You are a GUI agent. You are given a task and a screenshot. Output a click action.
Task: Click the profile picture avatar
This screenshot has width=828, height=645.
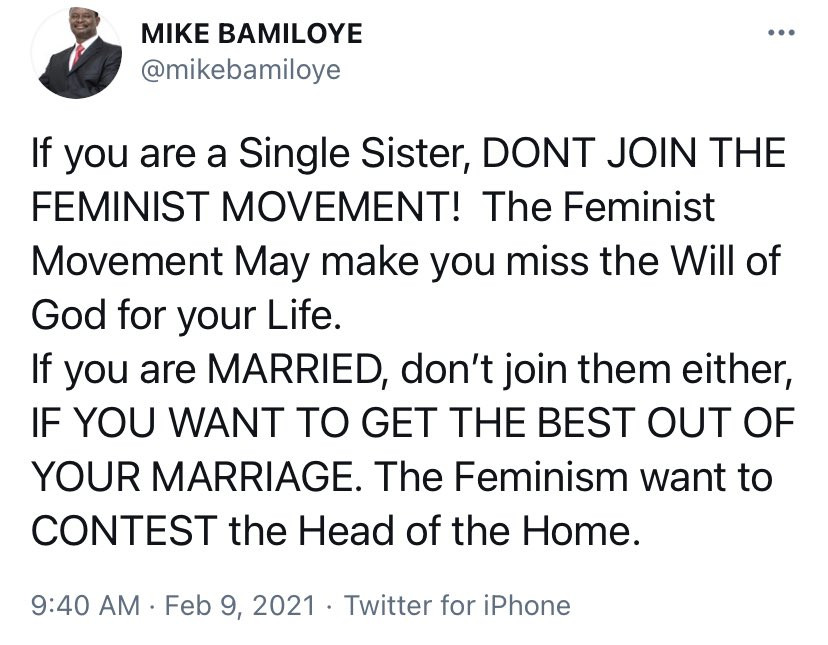click(x=76, y=57)
